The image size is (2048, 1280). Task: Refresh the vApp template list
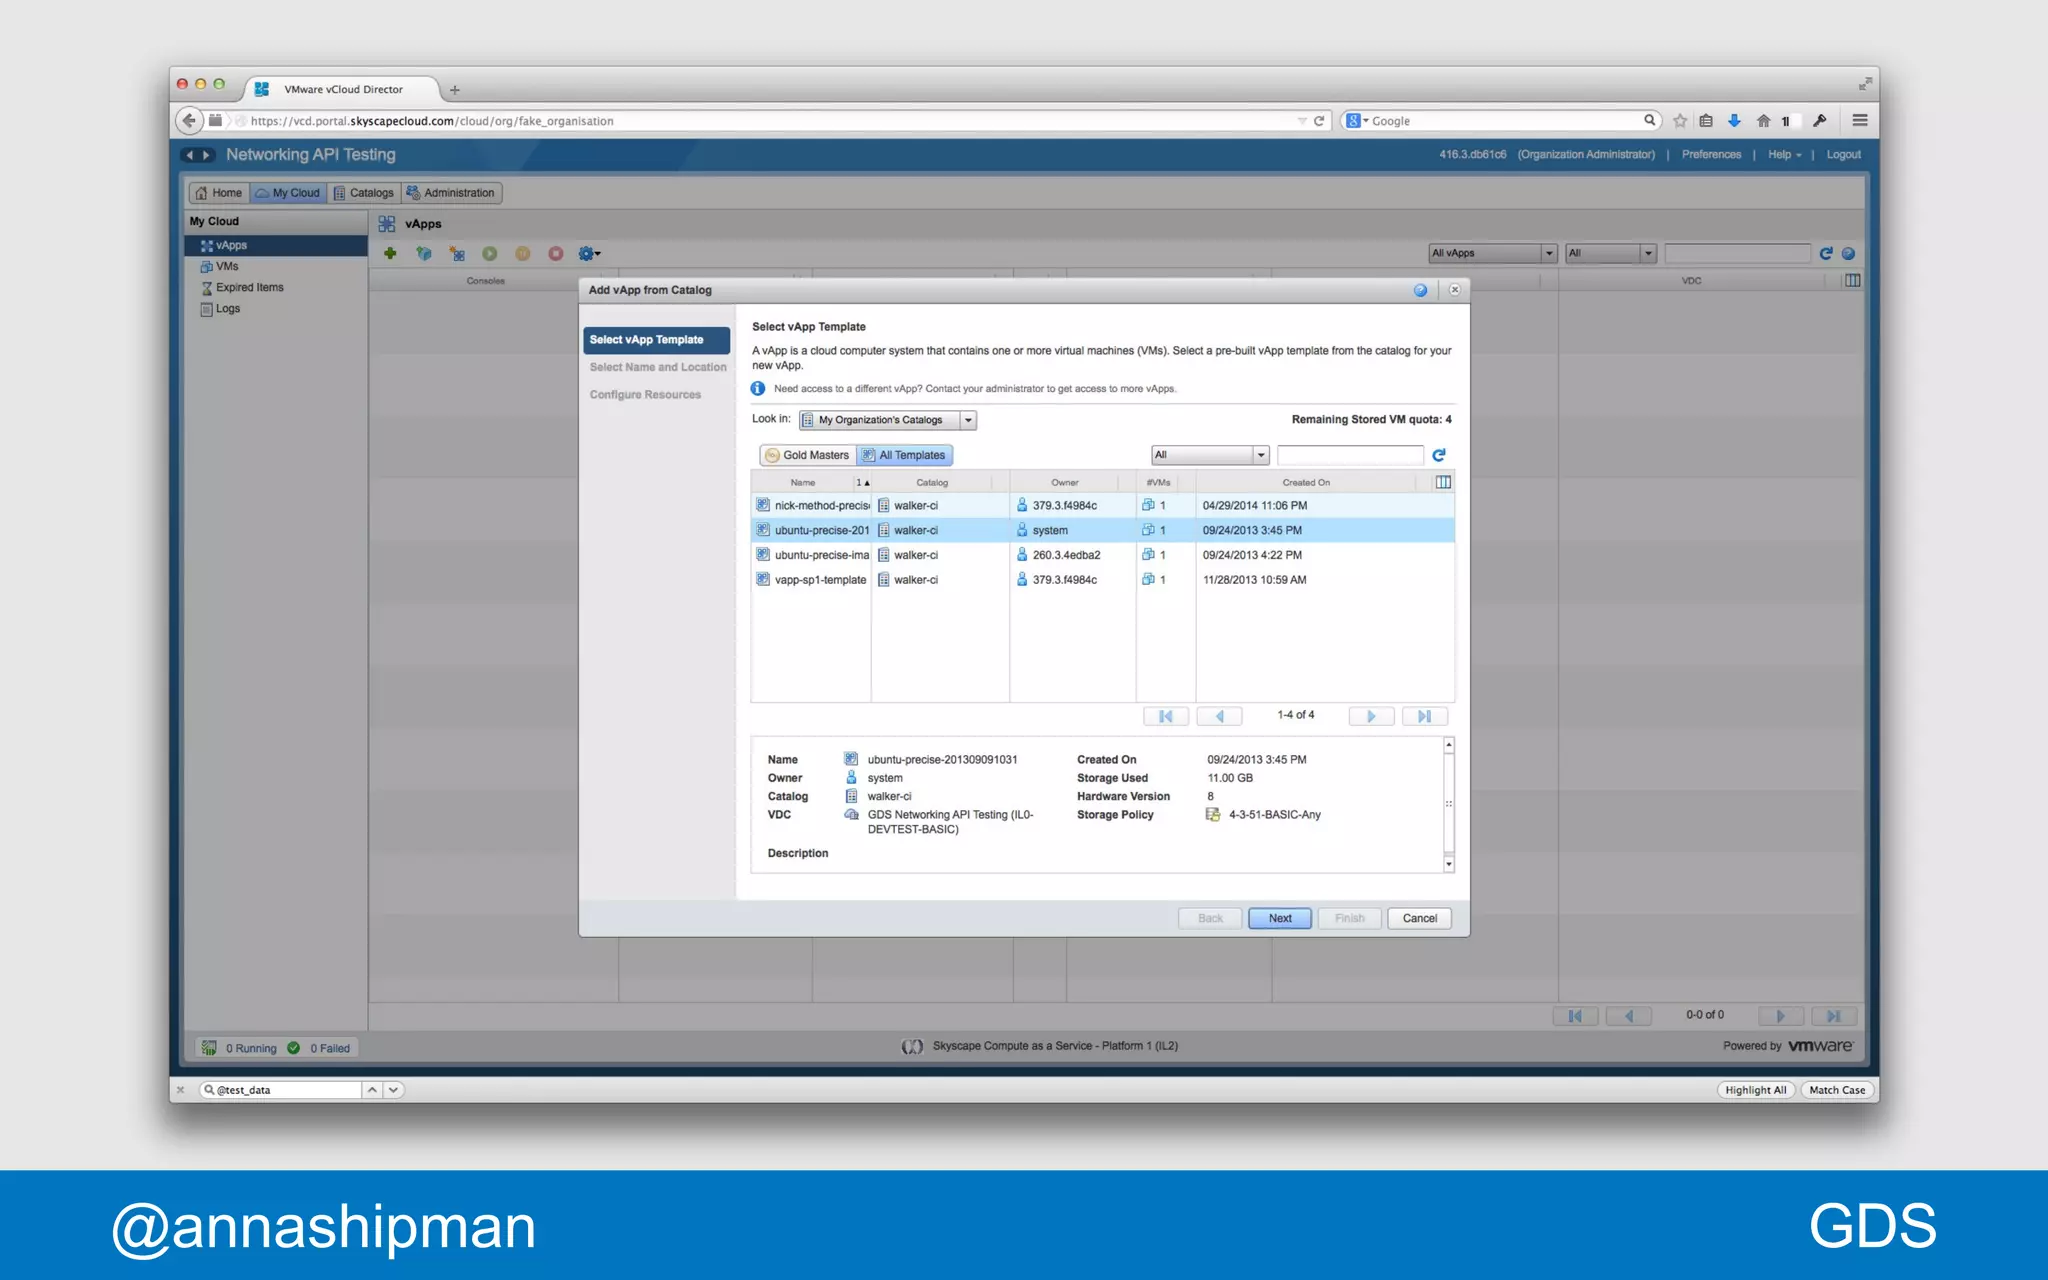coord(1439,455)
